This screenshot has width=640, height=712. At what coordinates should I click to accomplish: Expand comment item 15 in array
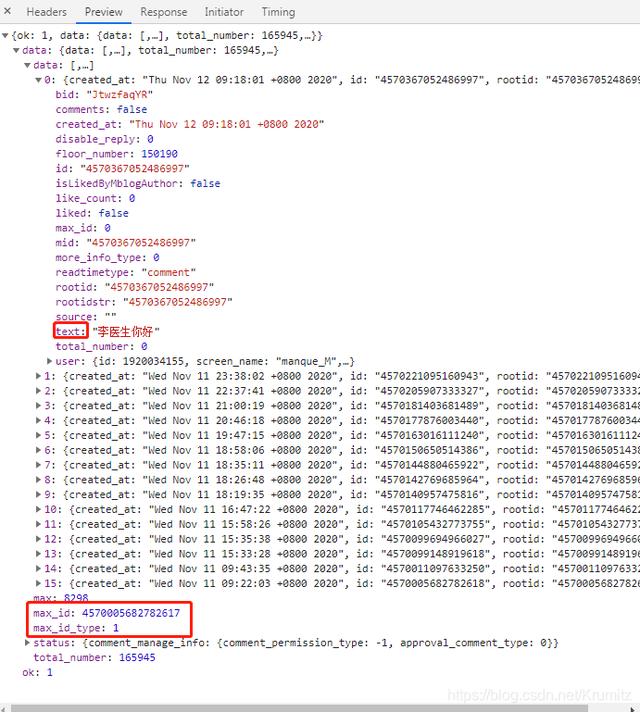coord(38,583)
